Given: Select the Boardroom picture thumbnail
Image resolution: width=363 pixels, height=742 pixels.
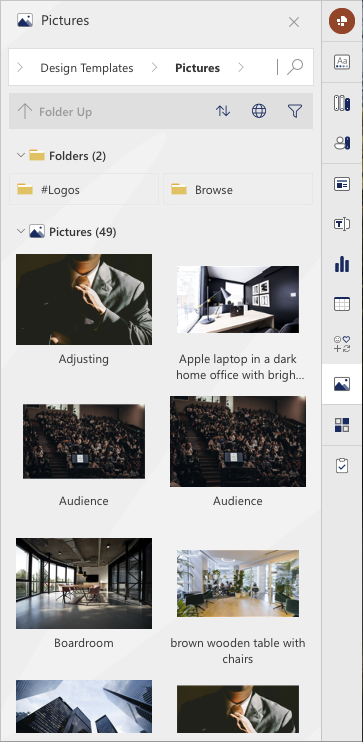Looking at the screenshot, I should tap(84, 583).
